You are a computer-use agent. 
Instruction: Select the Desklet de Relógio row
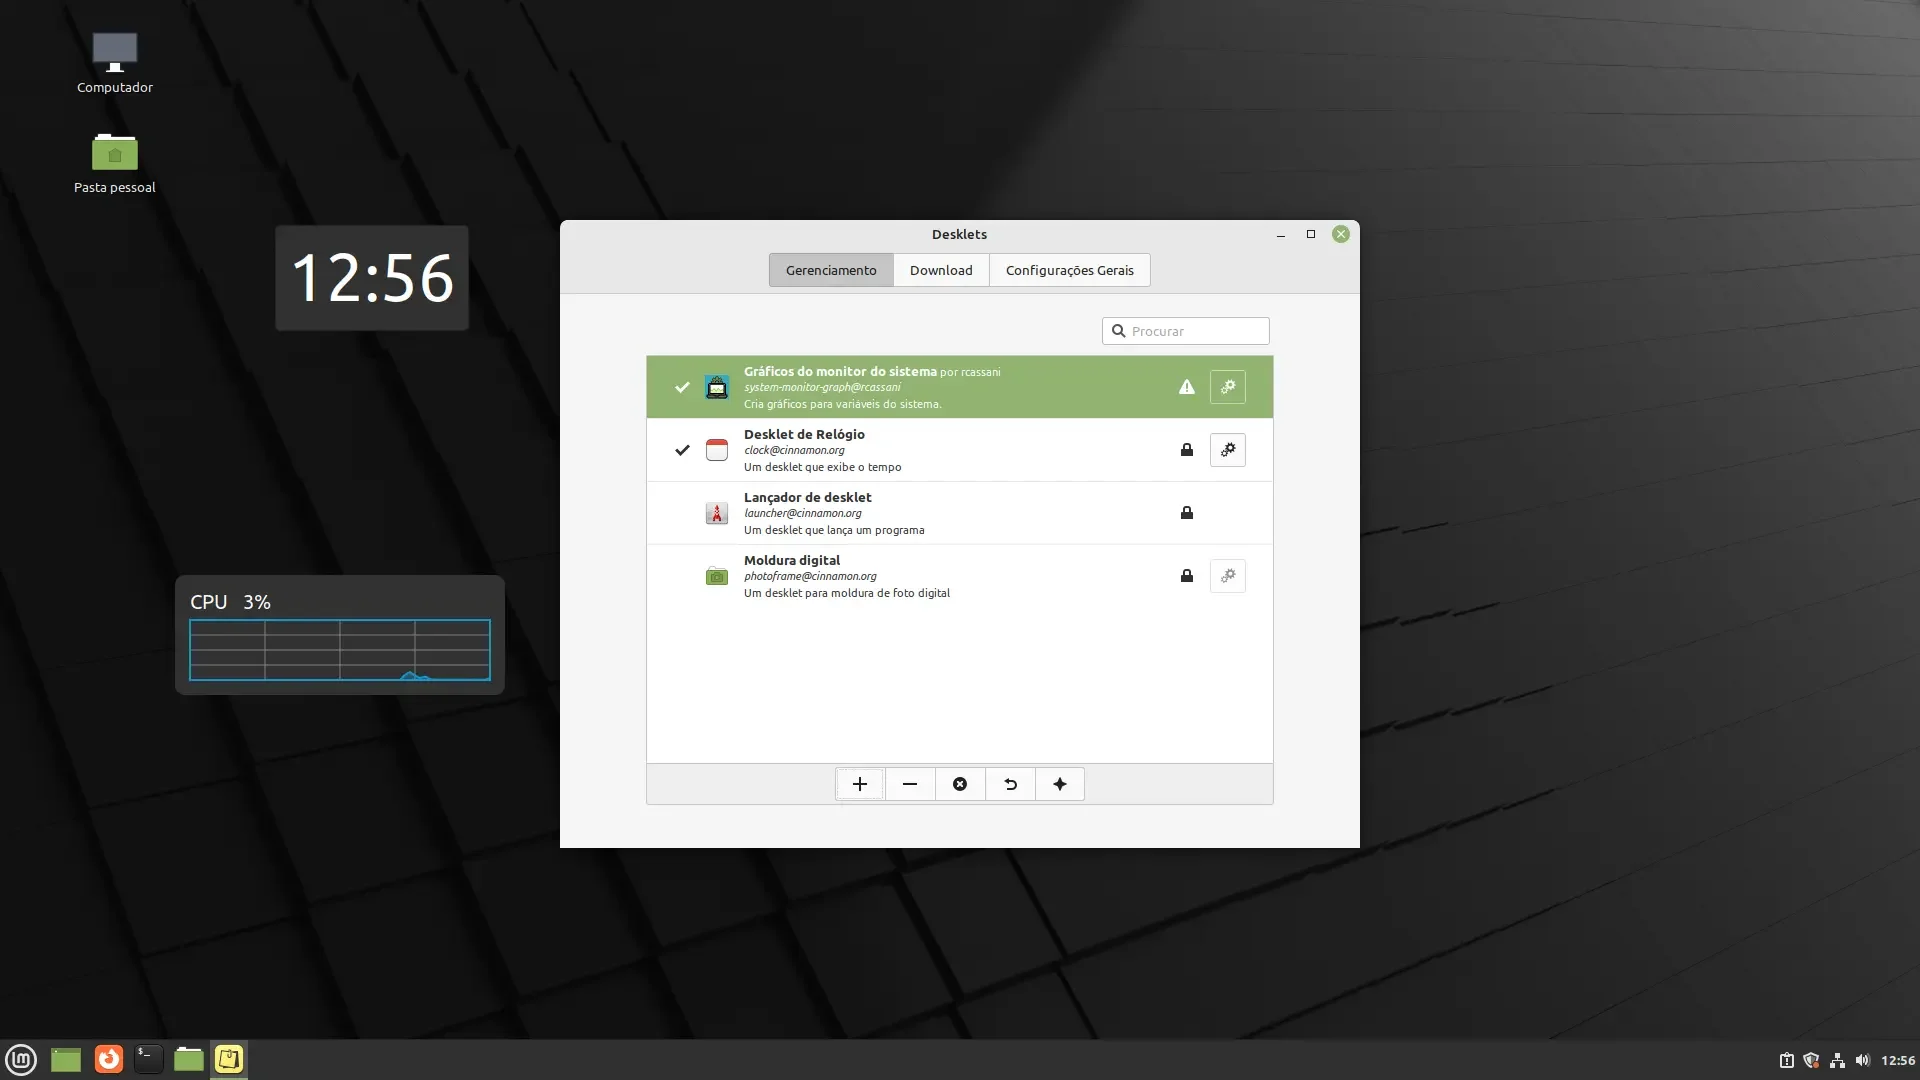click(x=960, y=450)
